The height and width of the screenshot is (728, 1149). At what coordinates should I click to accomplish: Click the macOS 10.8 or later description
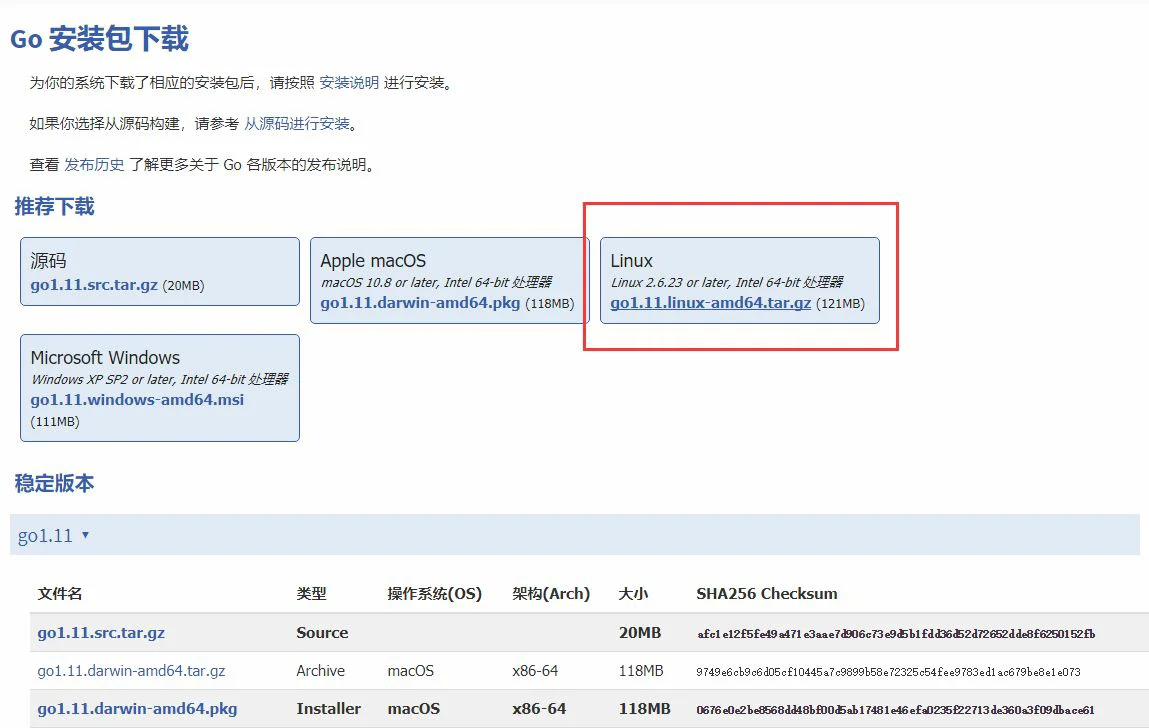tap(436, 282)
